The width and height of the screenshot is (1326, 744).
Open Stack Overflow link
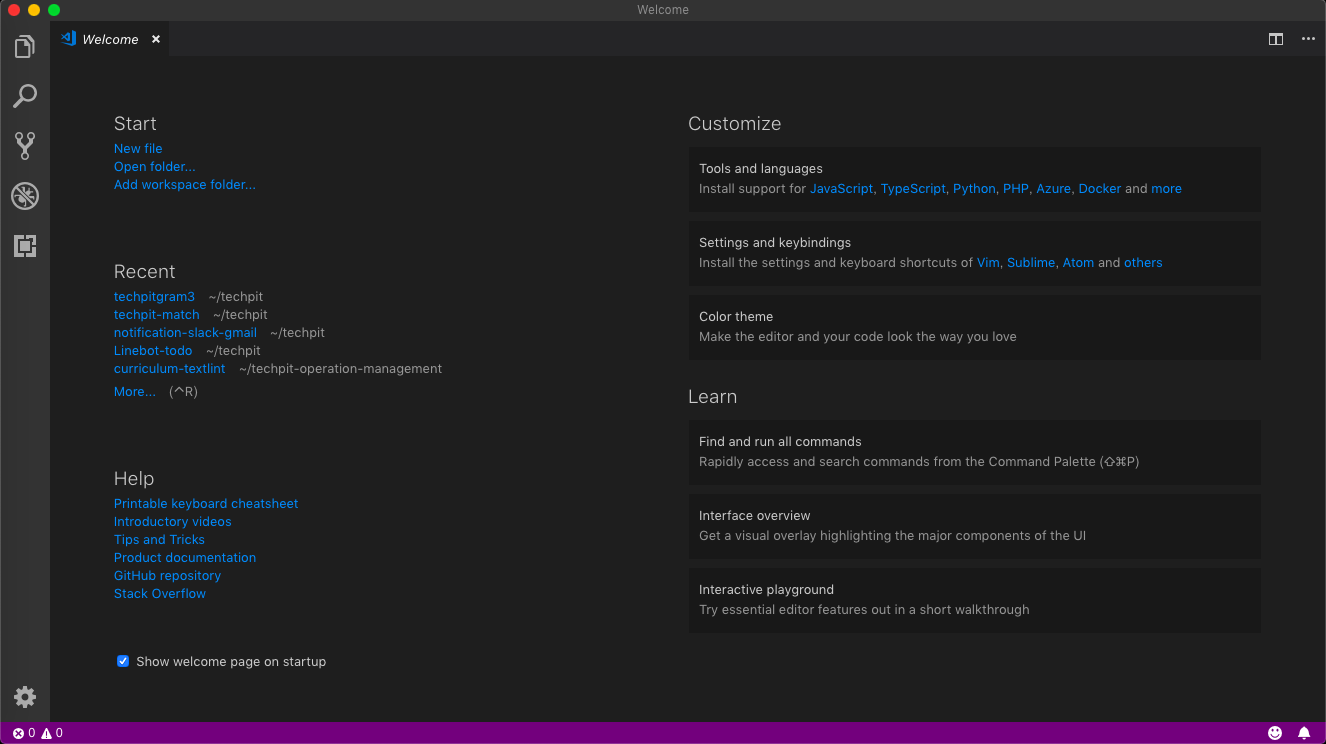click(160, 593)
